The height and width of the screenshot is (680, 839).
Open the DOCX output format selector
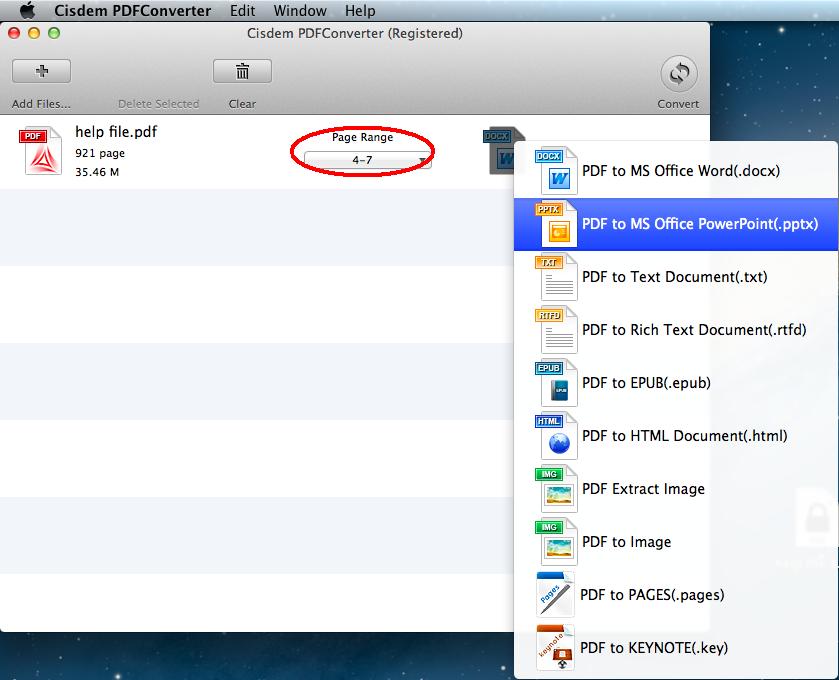[x=503, y=148]
